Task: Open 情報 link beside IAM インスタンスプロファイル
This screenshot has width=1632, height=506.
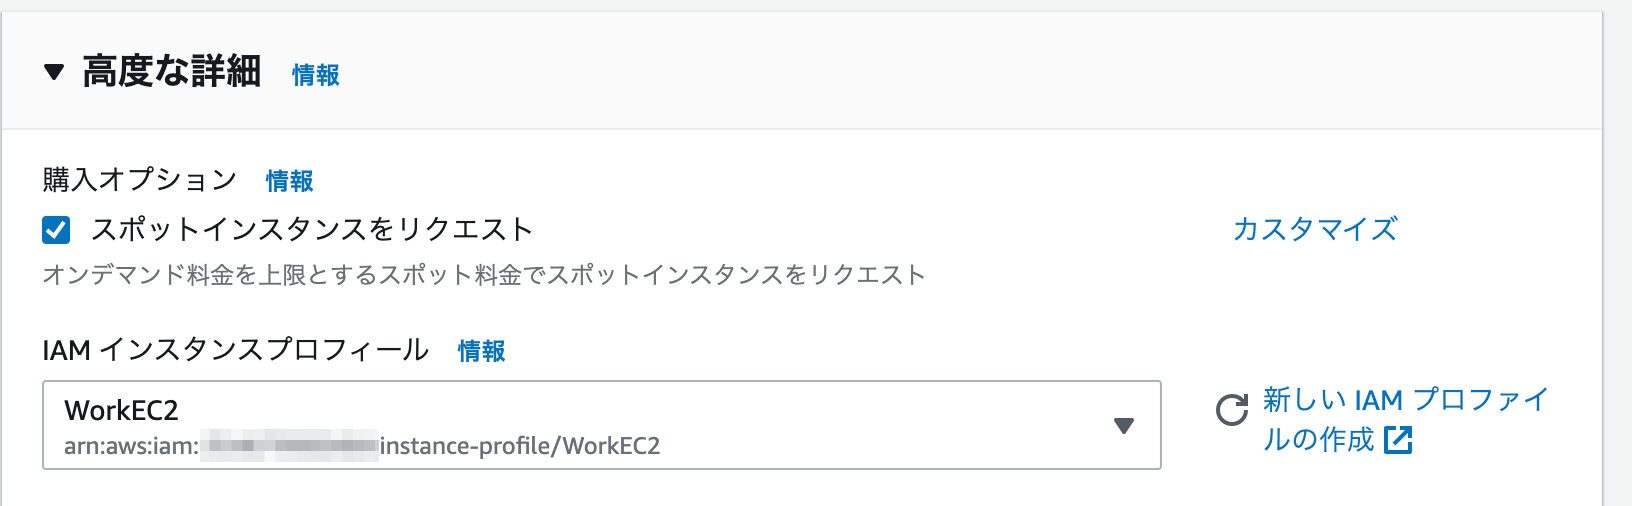Action: (482, 351)
